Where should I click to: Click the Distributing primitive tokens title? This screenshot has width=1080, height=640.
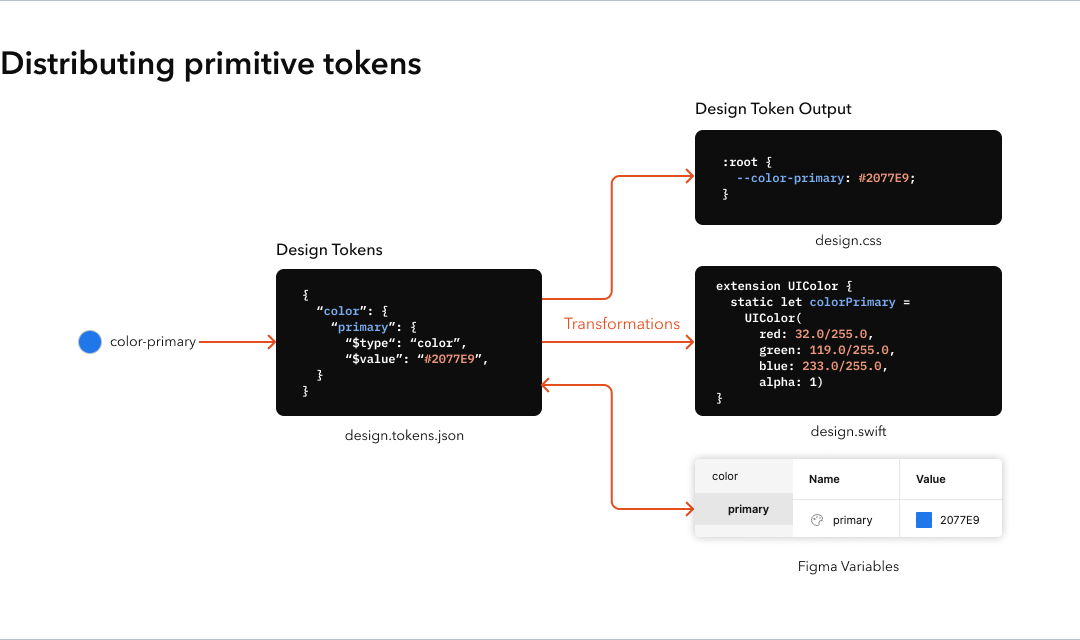[x=210, y=63]
